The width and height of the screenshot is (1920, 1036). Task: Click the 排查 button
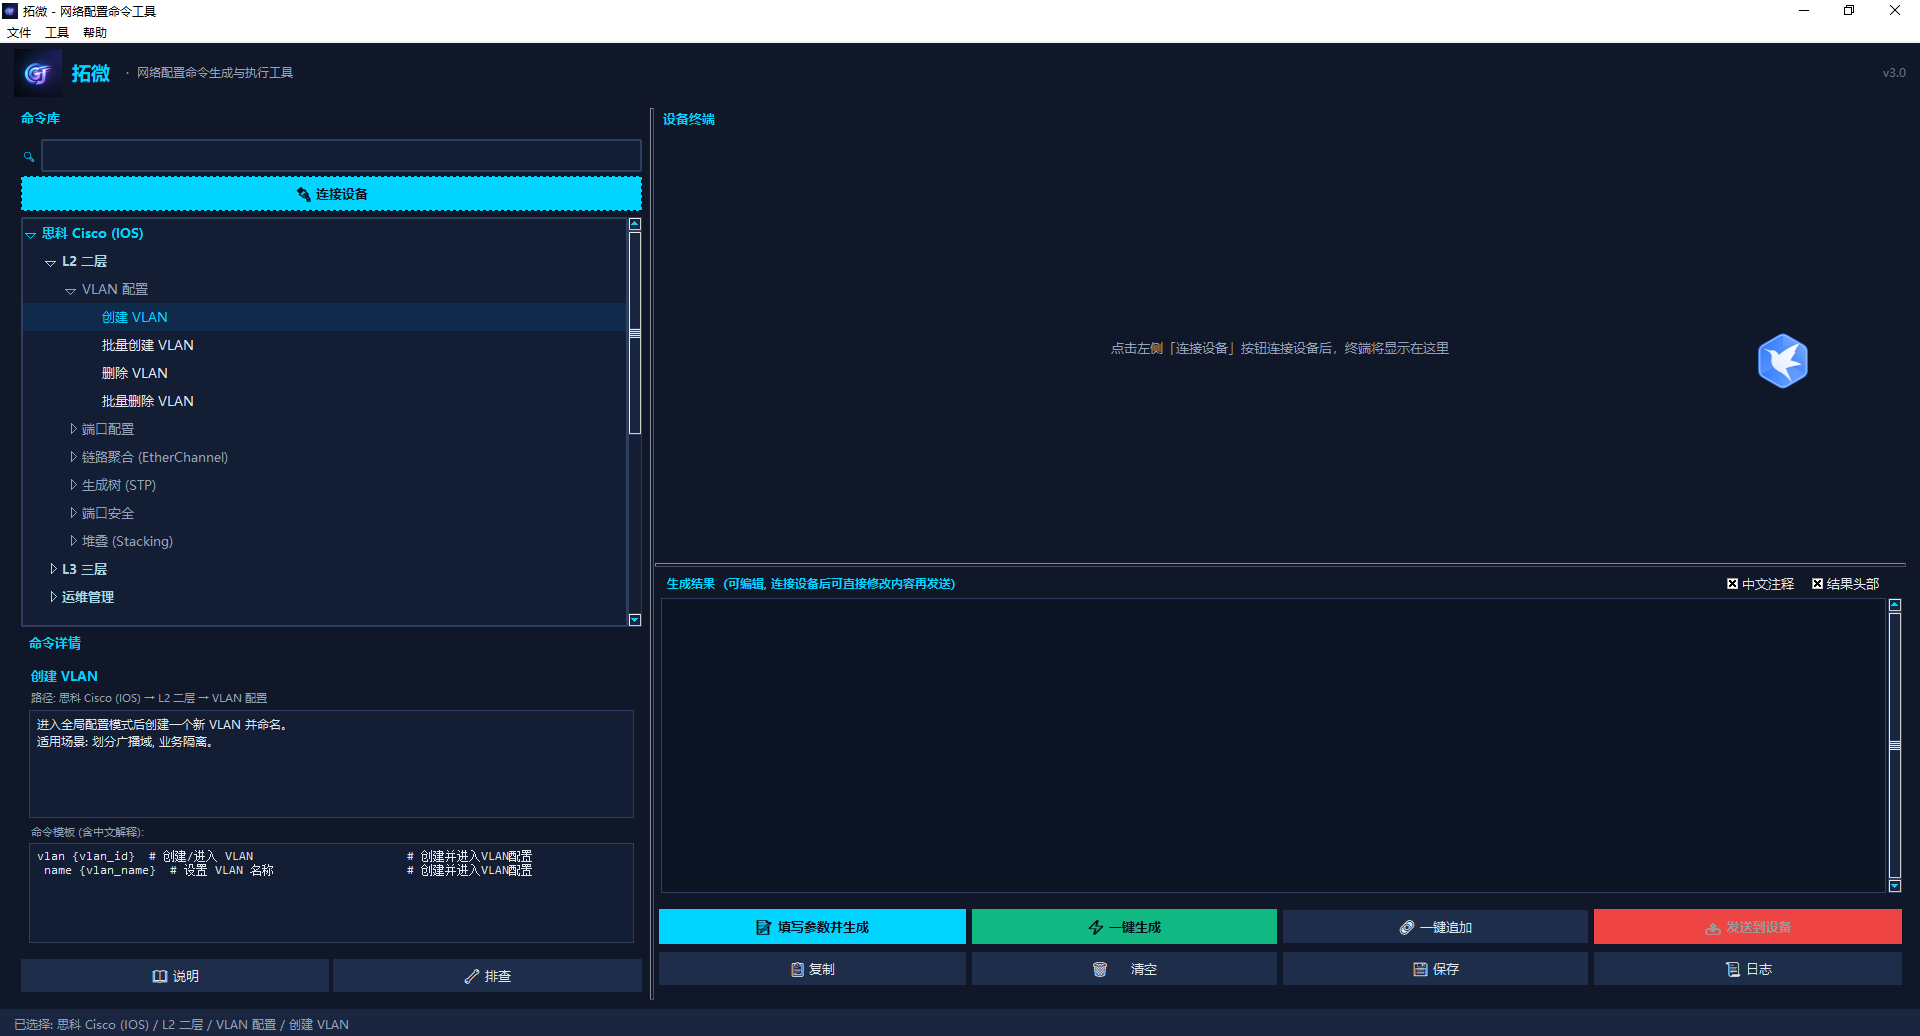(x=487, y=976)
